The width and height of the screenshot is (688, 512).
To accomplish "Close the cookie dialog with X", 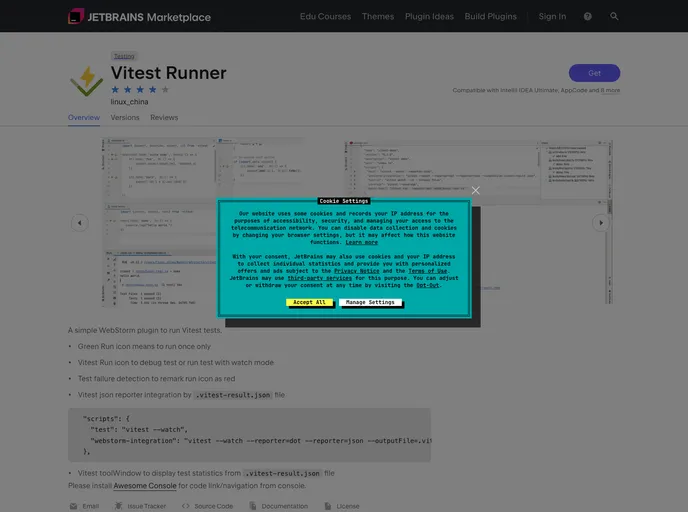I will [476, 190].
